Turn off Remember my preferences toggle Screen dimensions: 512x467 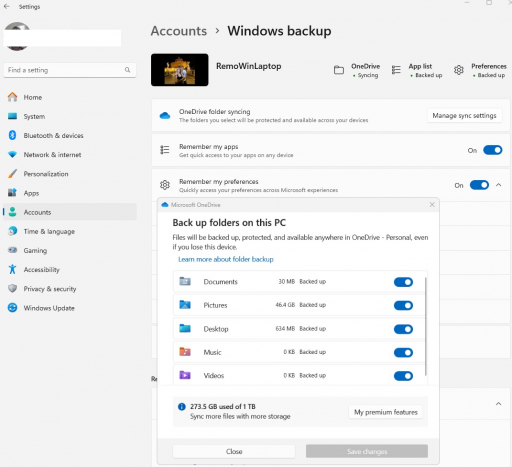pos(479,185)
